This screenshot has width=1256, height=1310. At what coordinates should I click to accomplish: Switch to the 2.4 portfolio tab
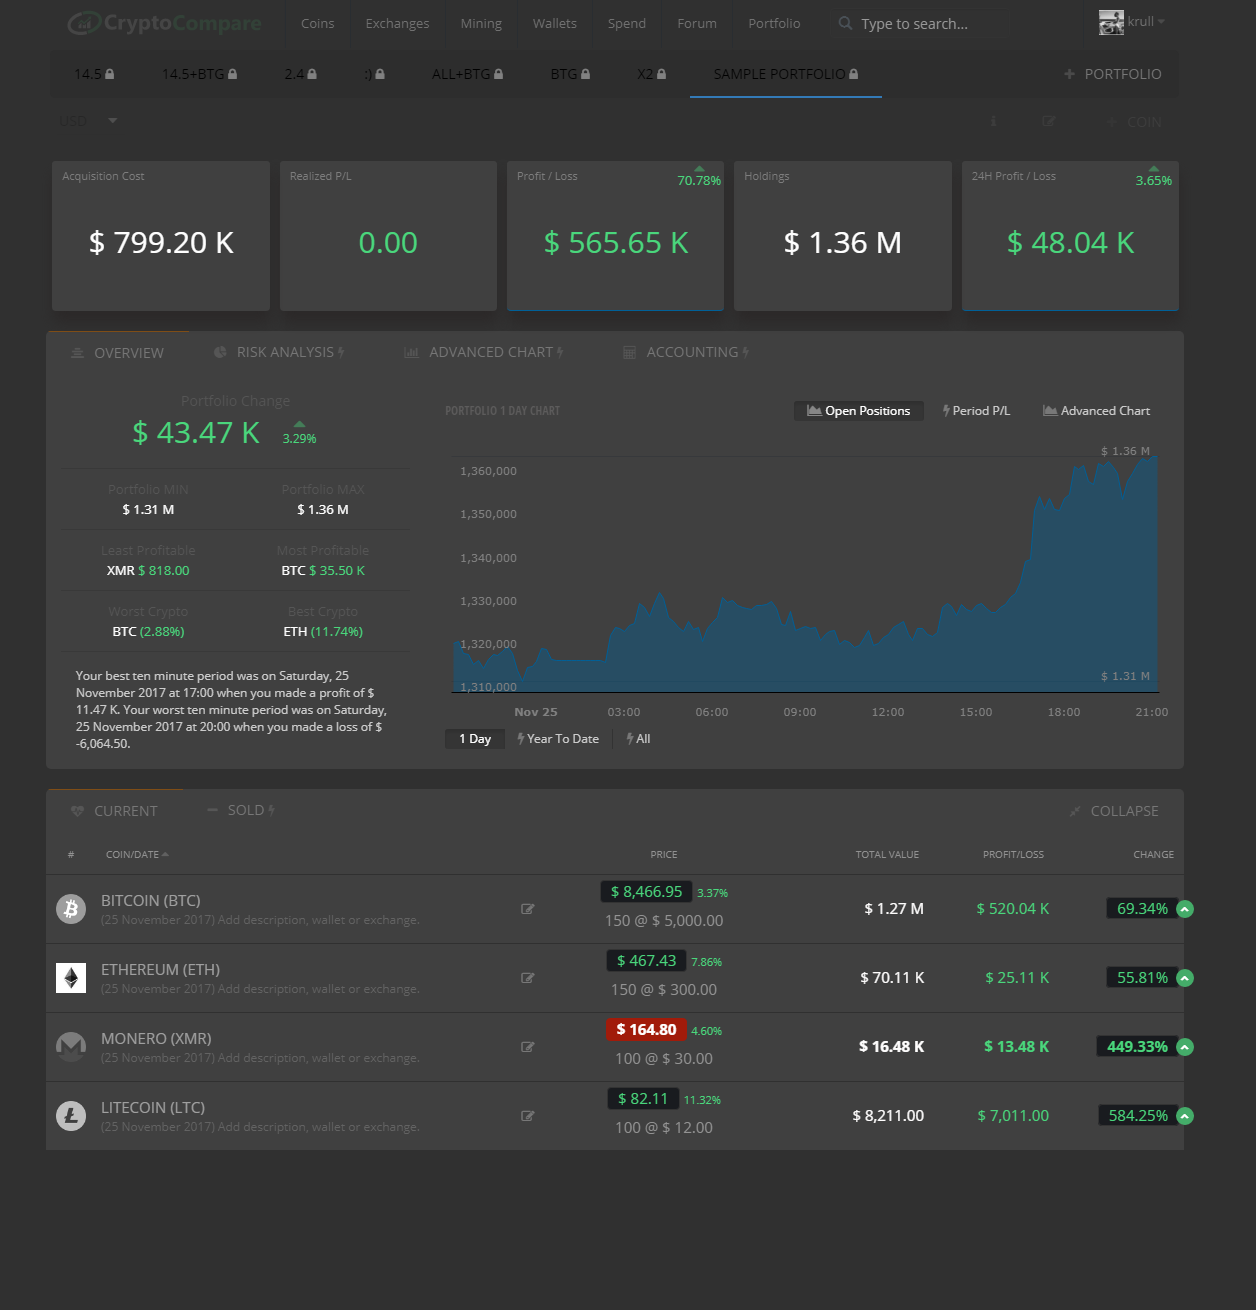click(300, 74)
